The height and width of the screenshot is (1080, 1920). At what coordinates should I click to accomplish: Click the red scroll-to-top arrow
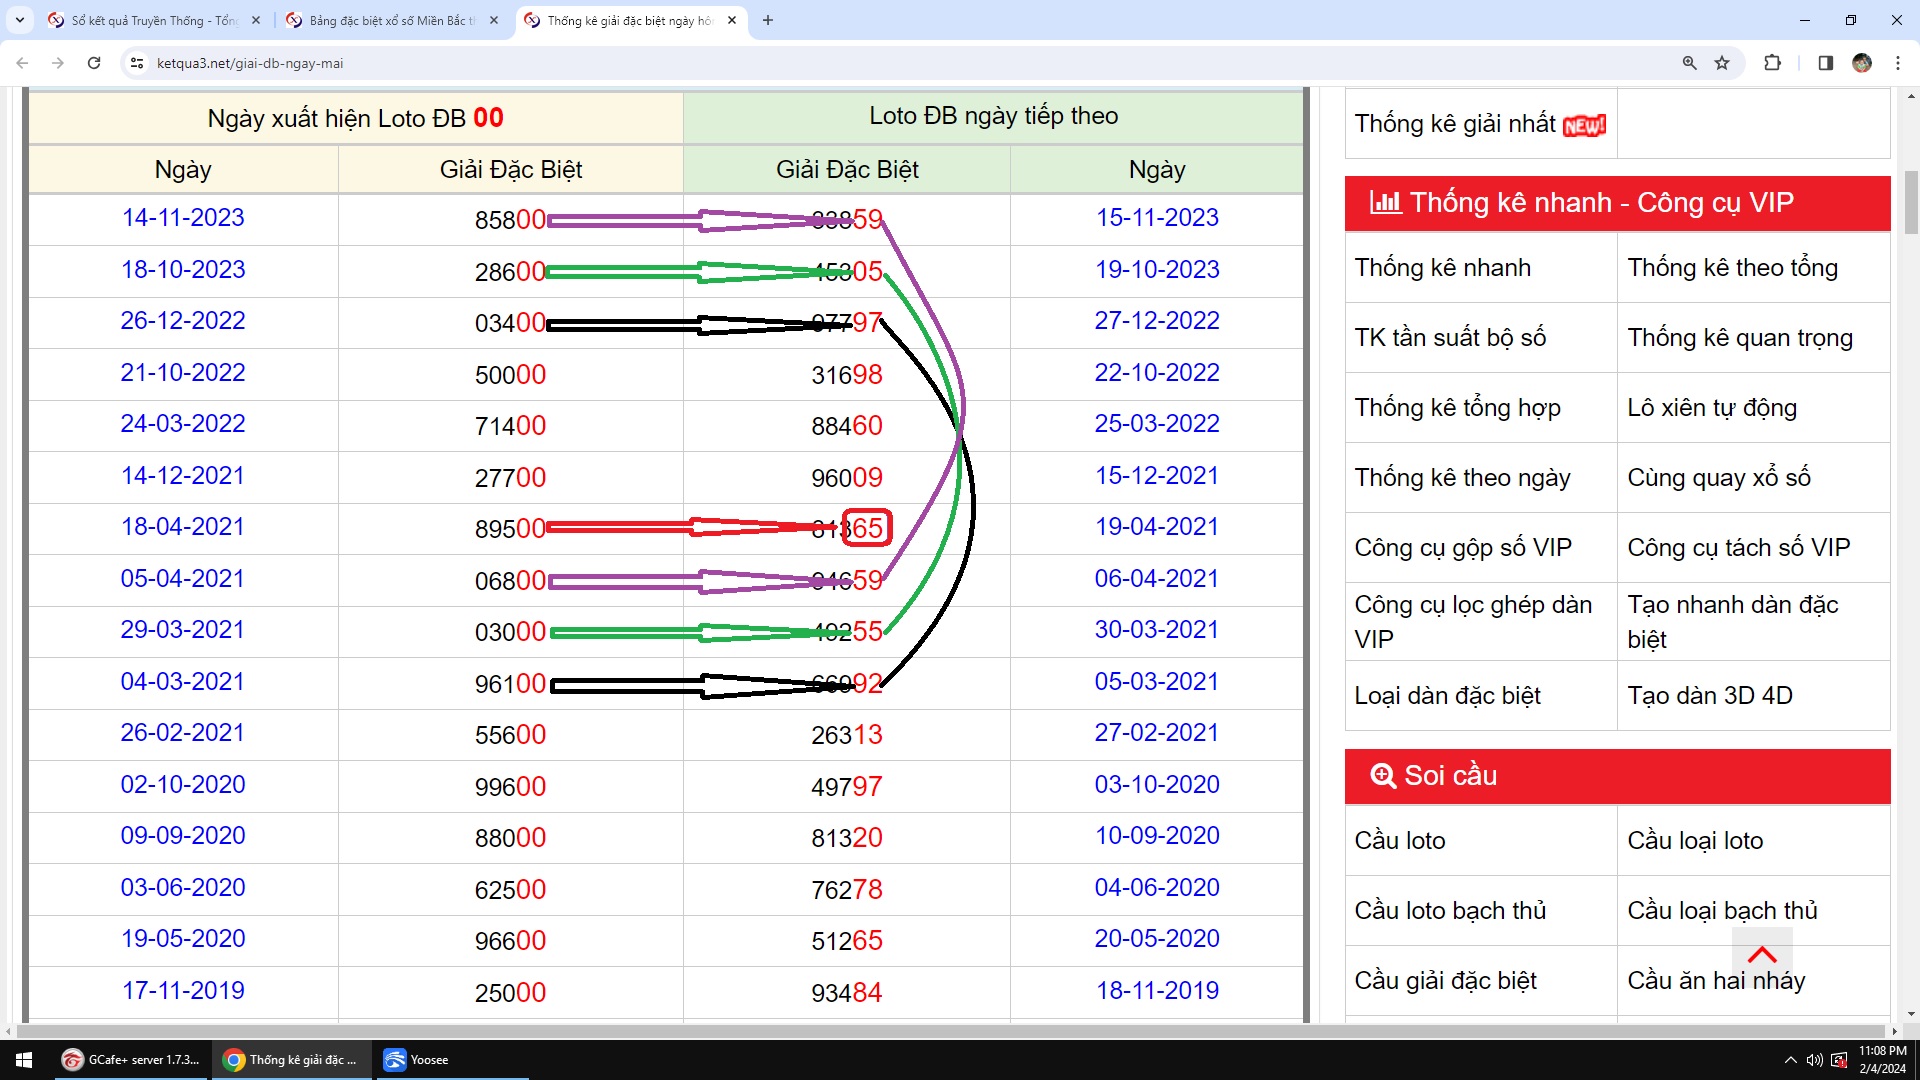(x=1761, y=954)
